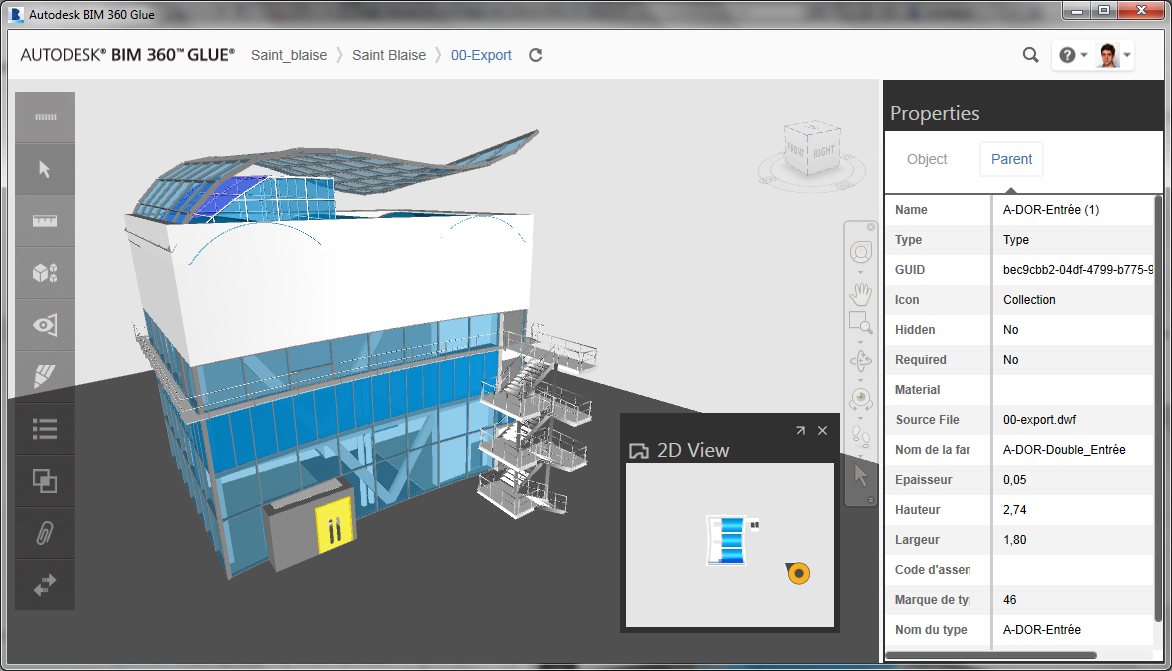The height and width of the screenshot is (671, 1172).
Task: Open the Measure ruler tool
Action: pos(45,221)
